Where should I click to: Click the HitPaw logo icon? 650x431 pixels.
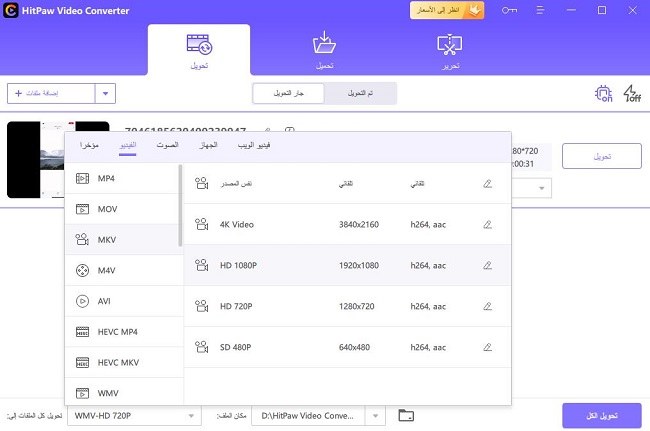click(11, 10)
